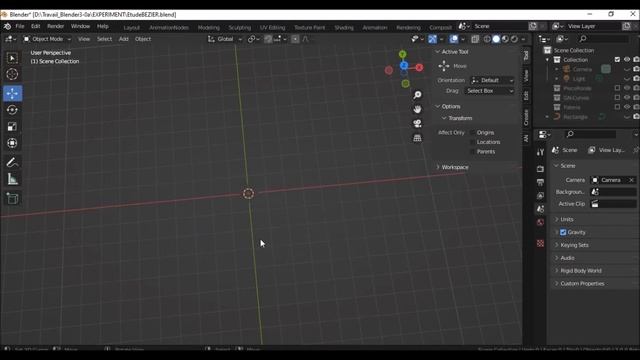Open the File menu

(x=20, y=27)
